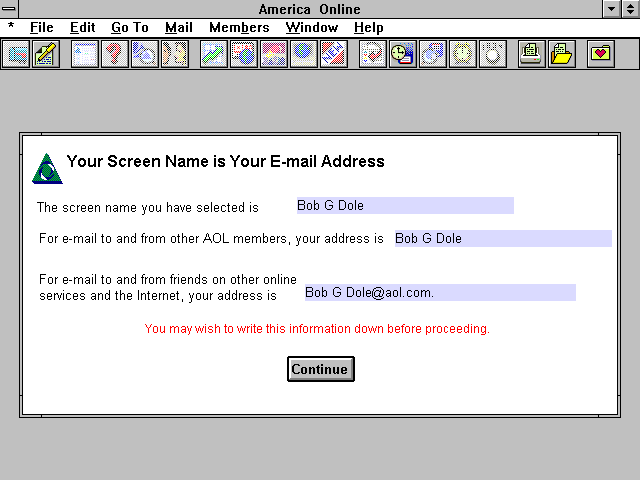Open Download Manager clock-and-disk icon

pyautogui.click(x=403, y=54)
